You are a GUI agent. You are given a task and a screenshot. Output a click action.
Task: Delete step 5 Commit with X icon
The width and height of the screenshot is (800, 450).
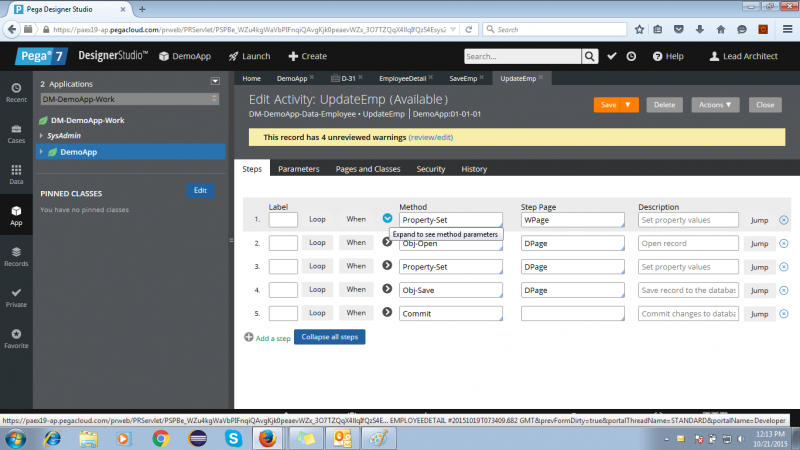(x=784, y=314)
